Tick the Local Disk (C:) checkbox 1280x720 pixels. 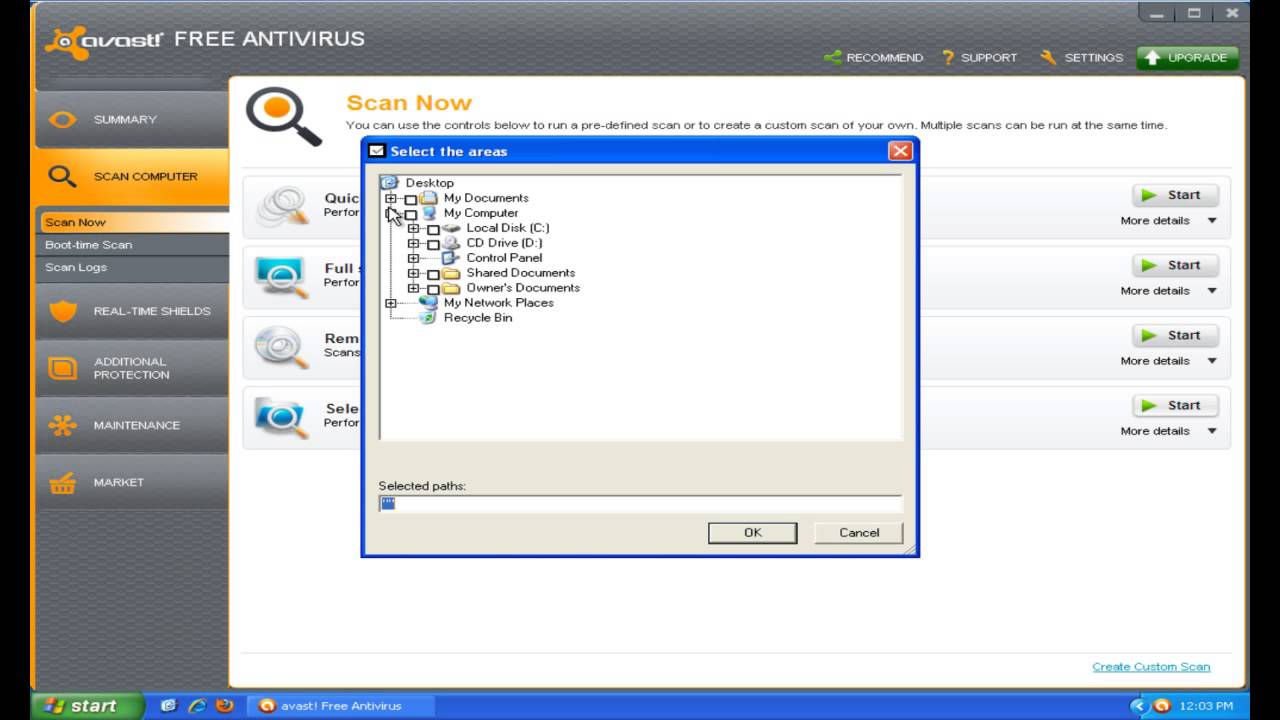pos(433,229)
